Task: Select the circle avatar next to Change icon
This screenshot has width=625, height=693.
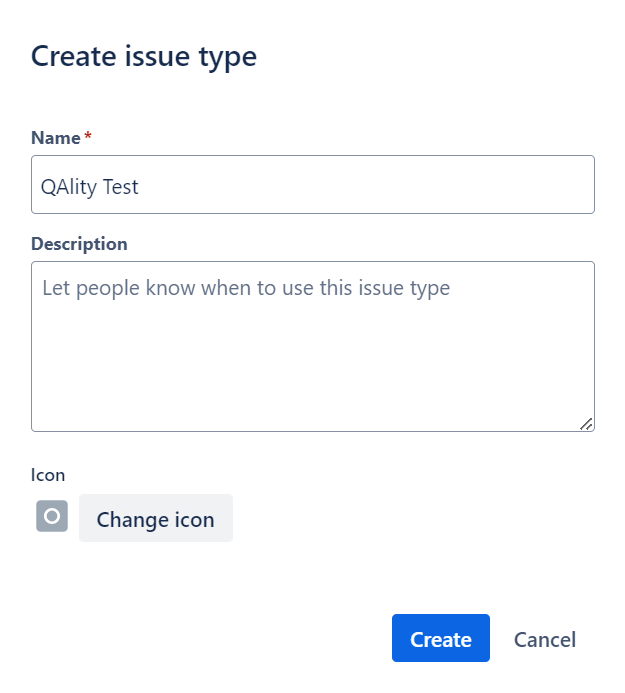Action: click(52, 516)
